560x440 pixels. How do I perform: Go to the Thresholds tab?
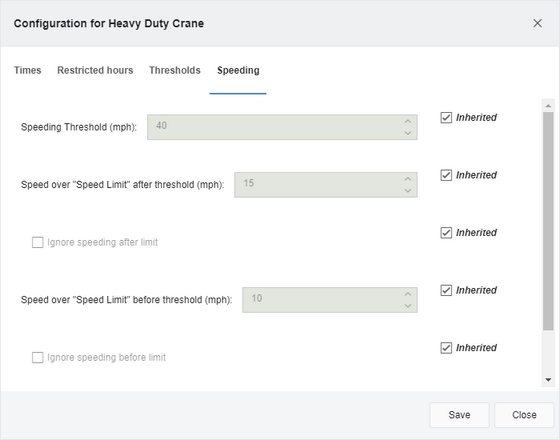click(x=175, y=70)
